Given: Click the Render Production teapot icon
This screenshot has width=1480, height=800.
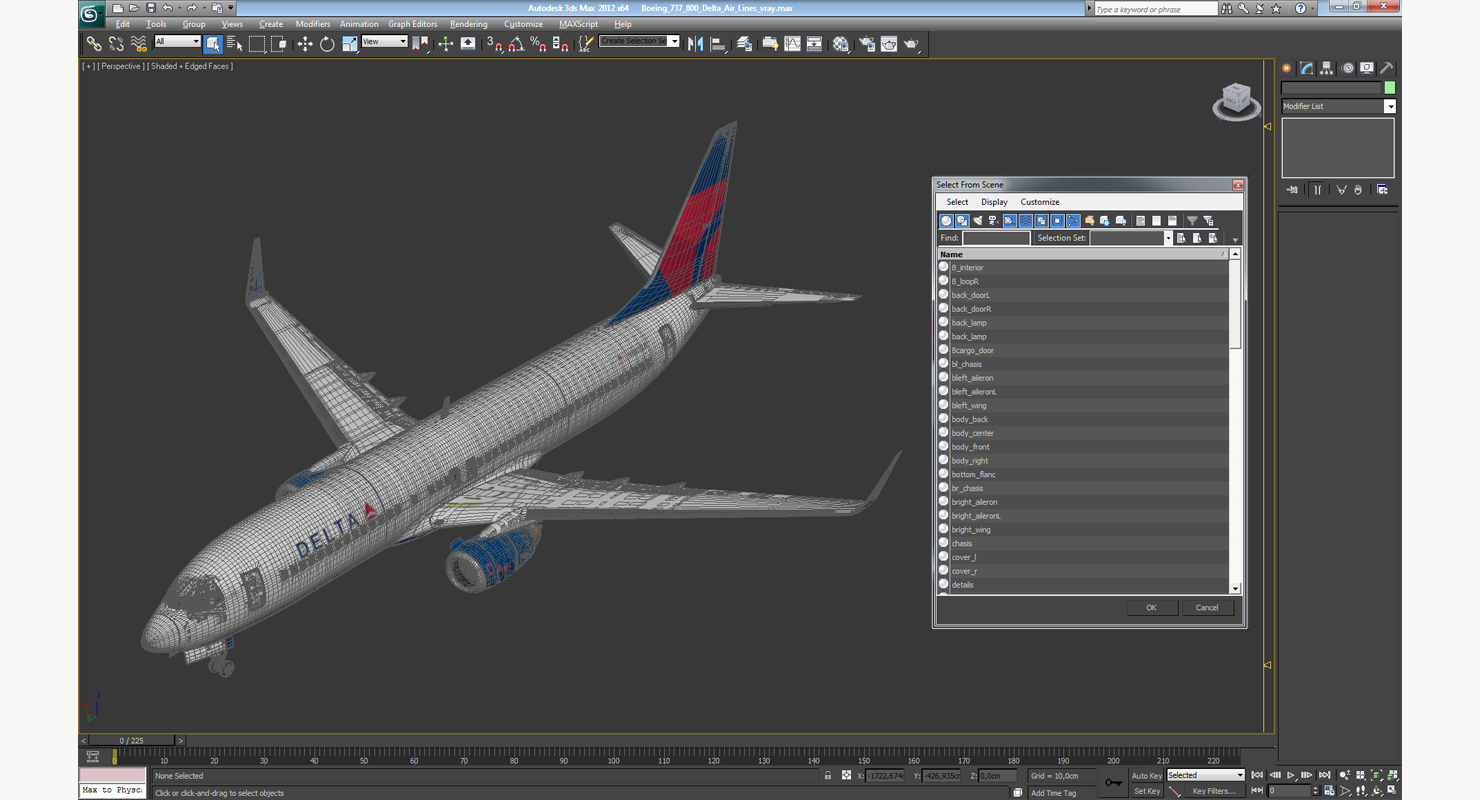Looking at the screenshot, I should tap(912, 43).
